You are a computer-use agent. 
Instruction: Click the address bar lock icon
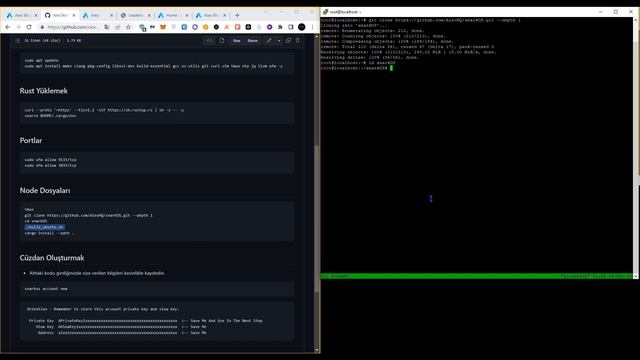pyautogui.click(x=42, y=27)
